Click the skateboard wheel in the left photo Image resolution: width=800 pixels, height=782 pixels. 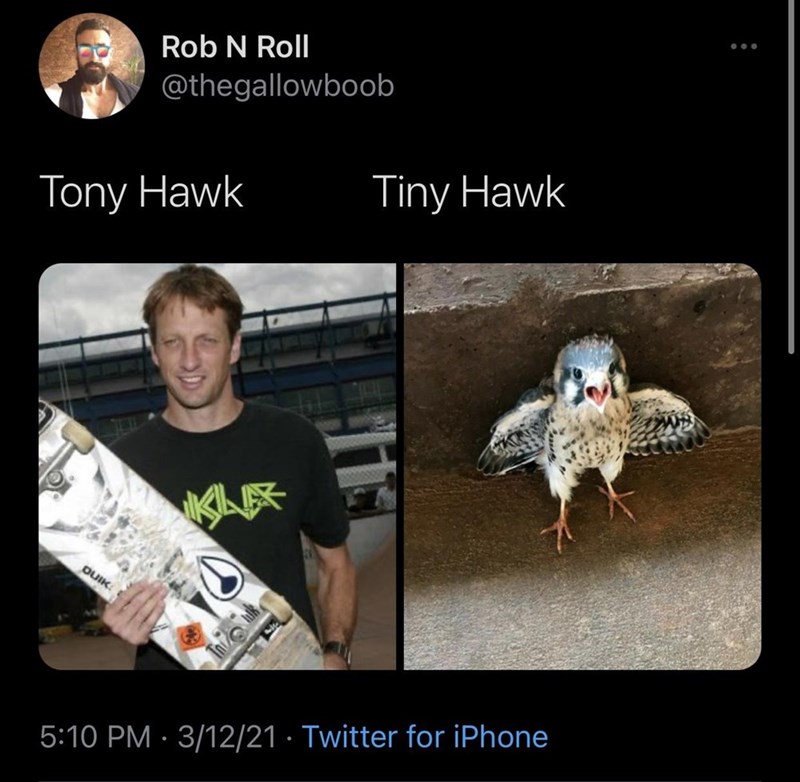click(77, 435)
